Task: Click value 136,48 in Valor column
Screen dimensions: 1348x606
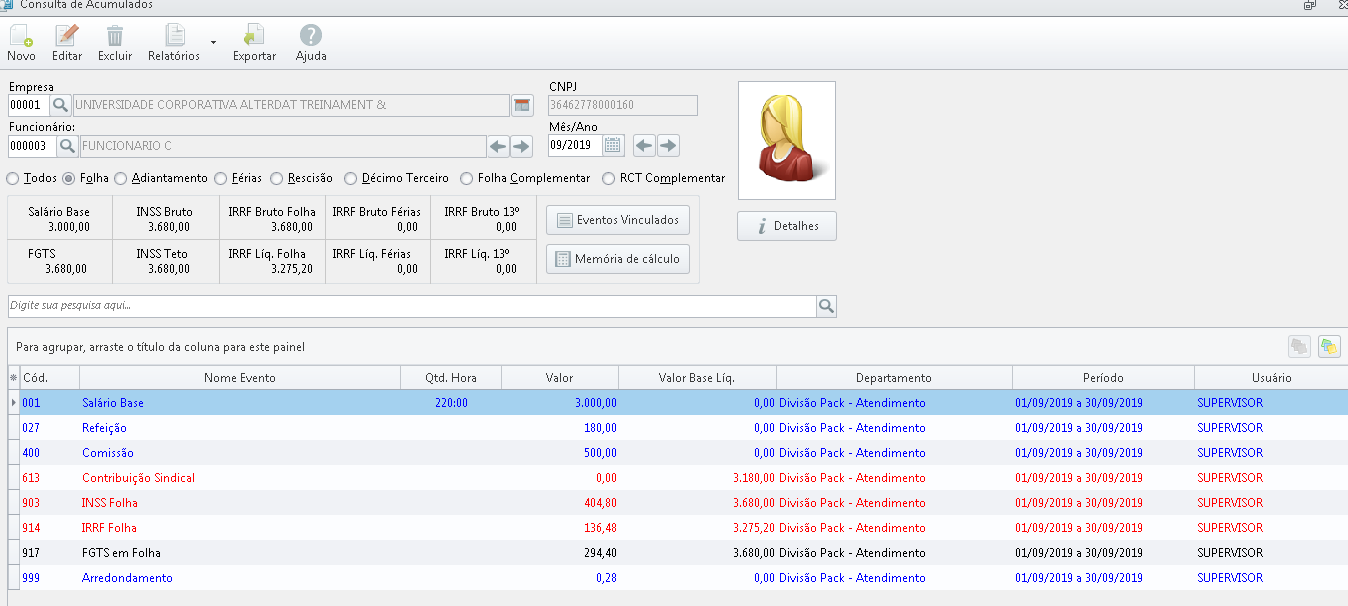Action: click(x=599, y=528)
